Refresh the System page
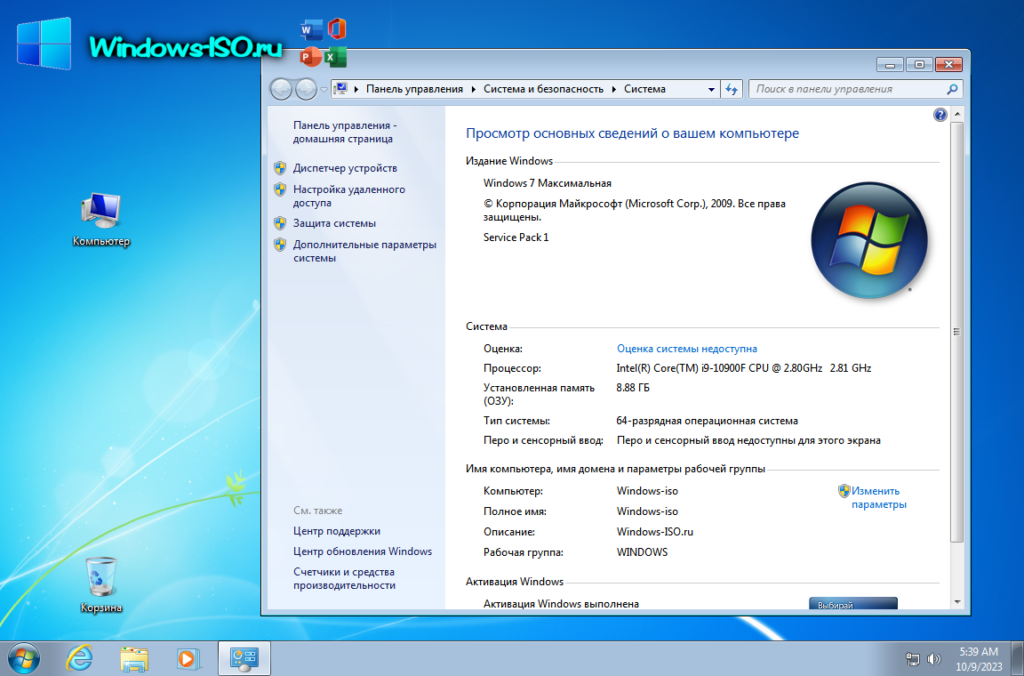 (731, 89)
